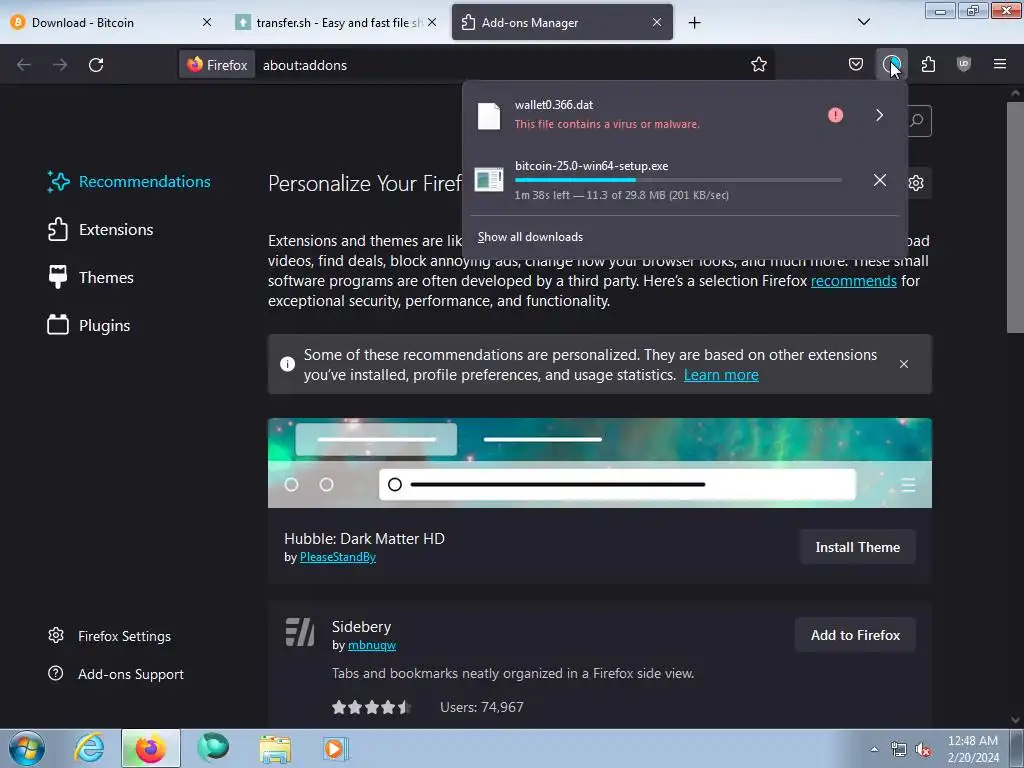This screenshot has width=1024, height=768.
Task: Open the list all tabs dropdown
Action: 863,22
